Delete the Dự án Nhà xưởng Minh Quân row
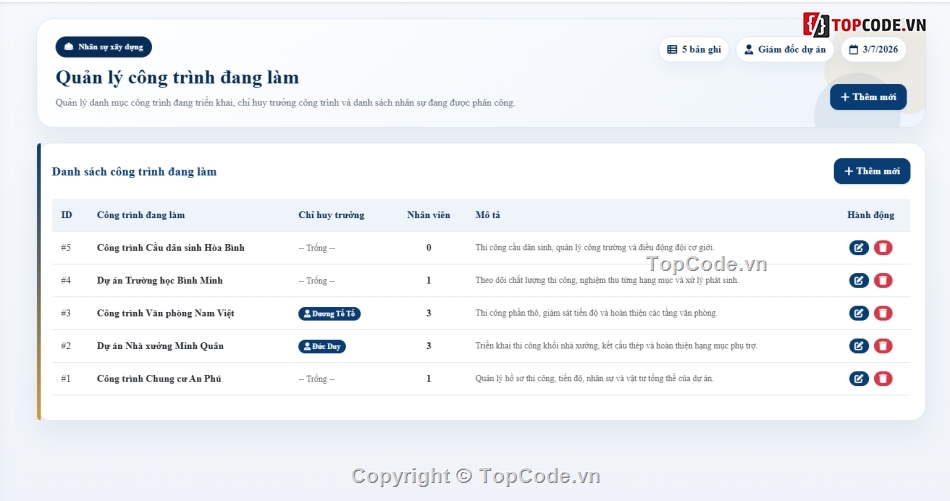Viewport: 950px width, 501px height. click(883, 346)
